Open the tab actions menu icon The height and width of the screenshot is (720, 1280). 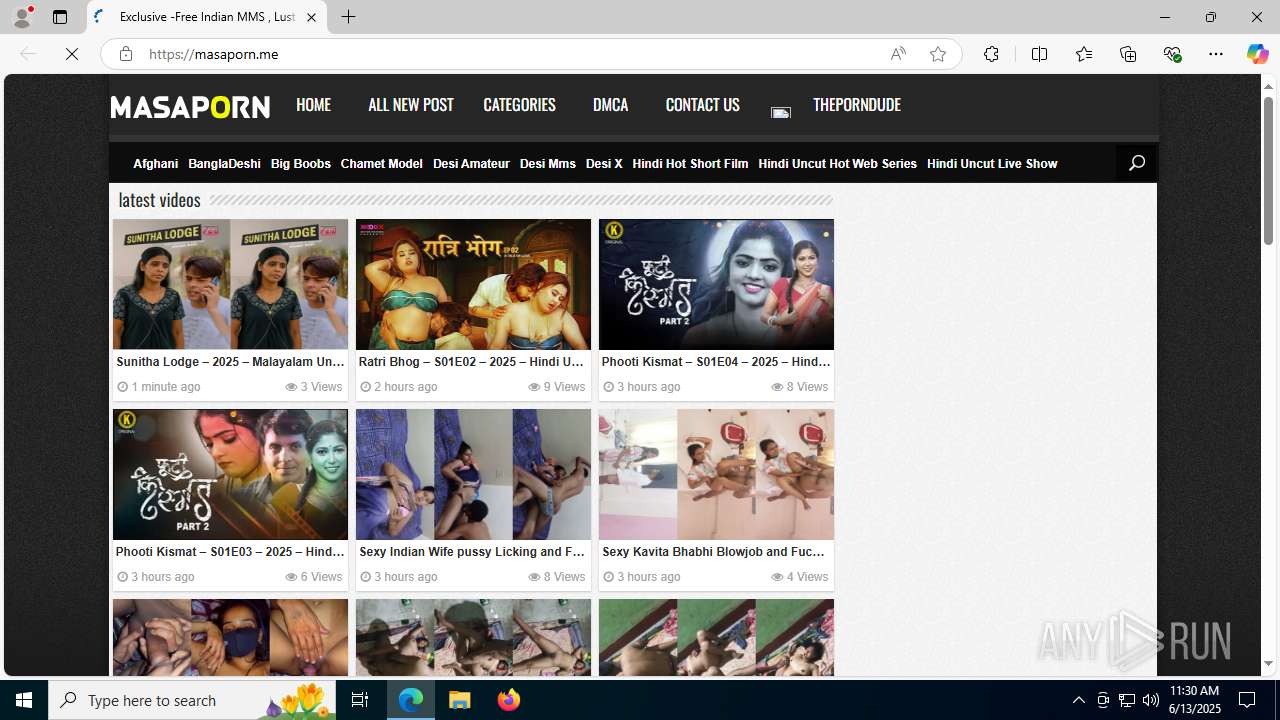pyautogui.click(x=60, y=17)
